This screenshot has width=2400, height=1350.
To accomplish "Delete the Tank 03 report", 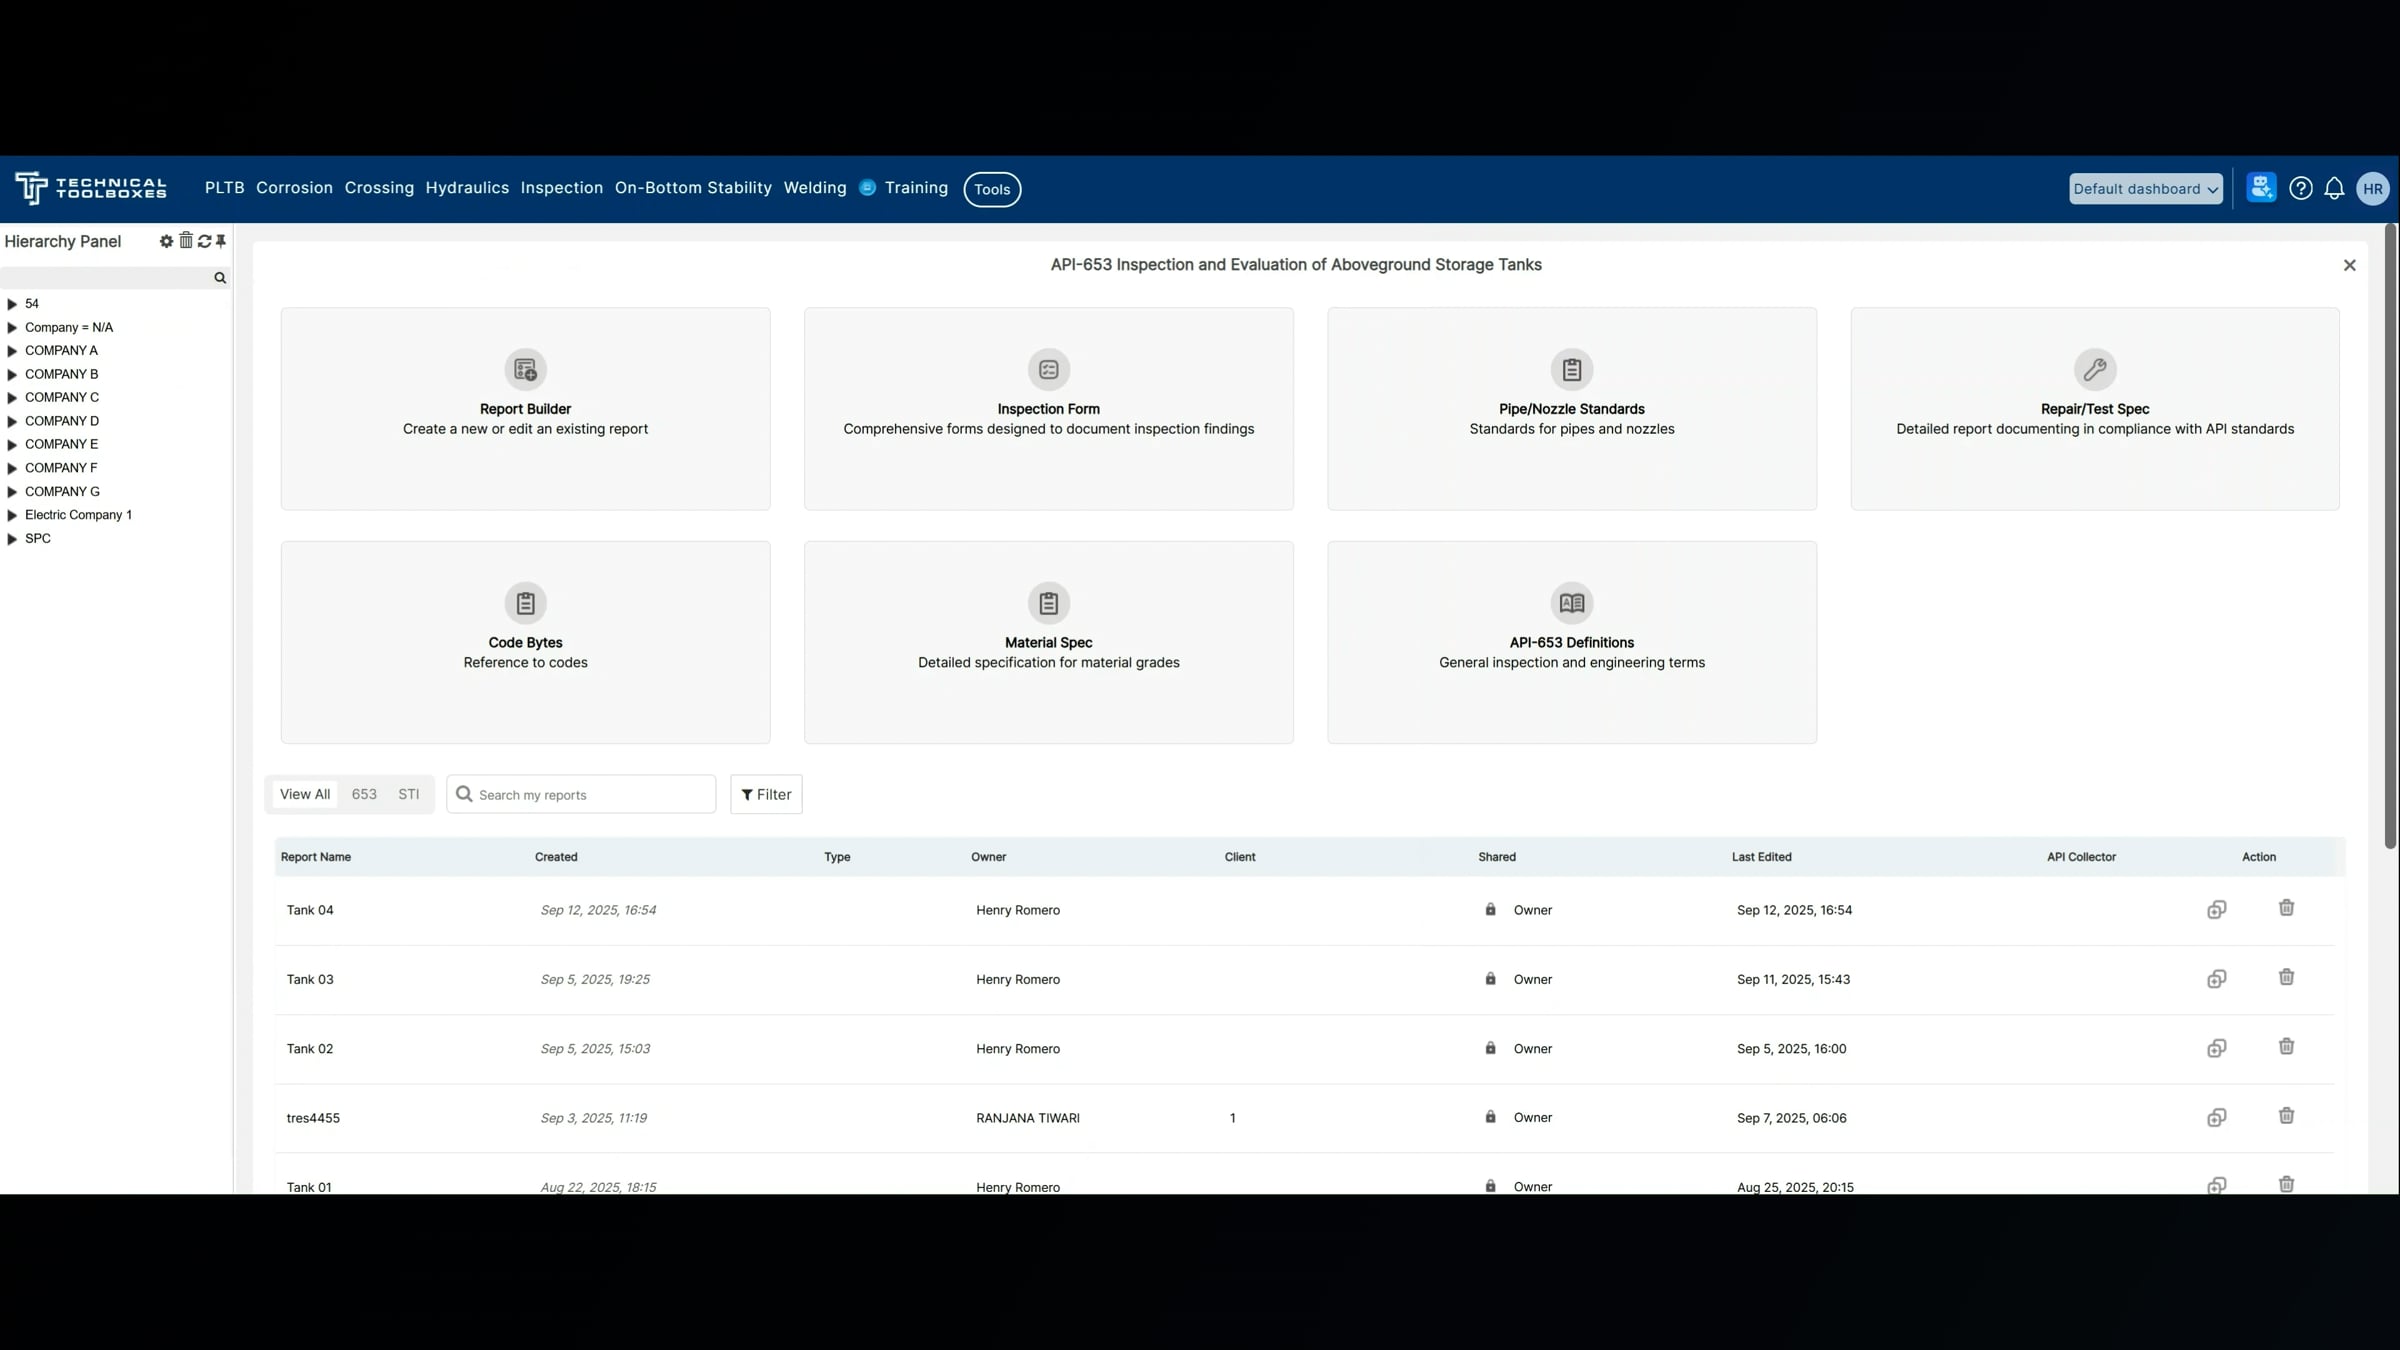I will [2286, 978].
